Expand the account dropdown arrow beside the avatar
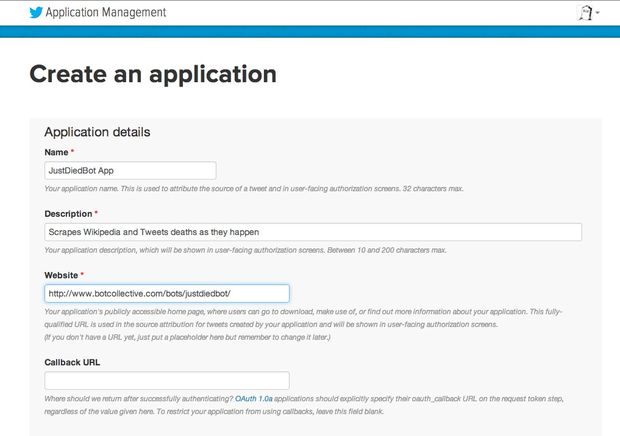 (x=598, y=14)
